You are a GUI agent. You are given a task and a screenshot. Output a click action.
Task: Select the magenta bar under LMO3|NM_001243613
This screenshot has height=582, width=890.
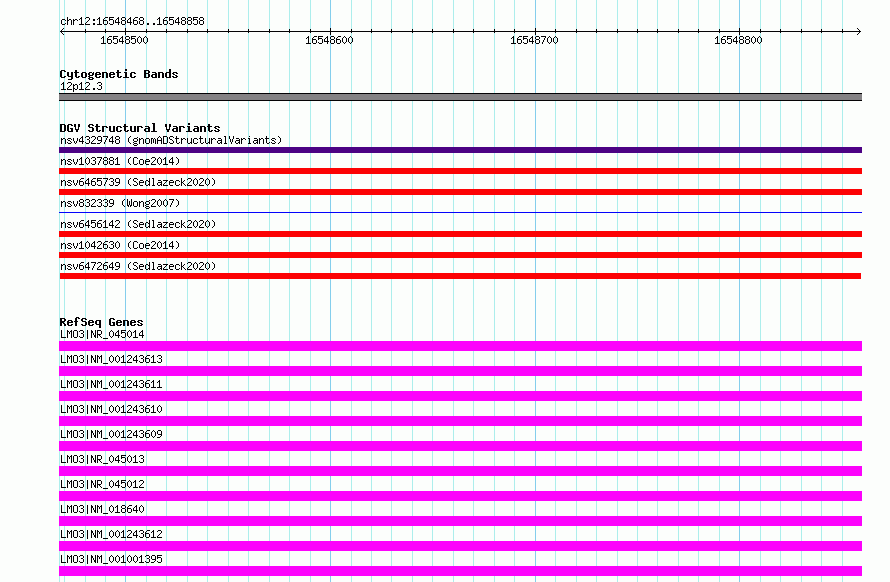tap(460, 371)
